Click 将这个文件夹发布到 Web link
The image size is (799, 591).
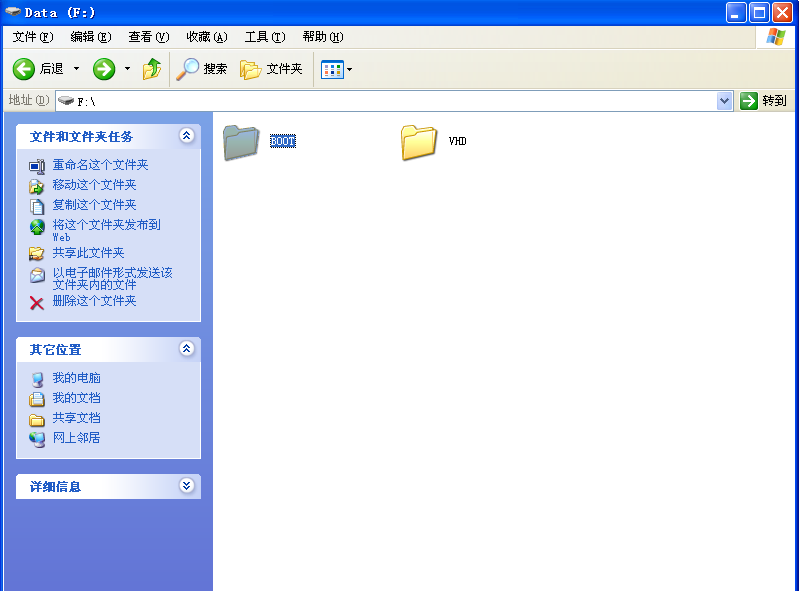tap(106, 230)
